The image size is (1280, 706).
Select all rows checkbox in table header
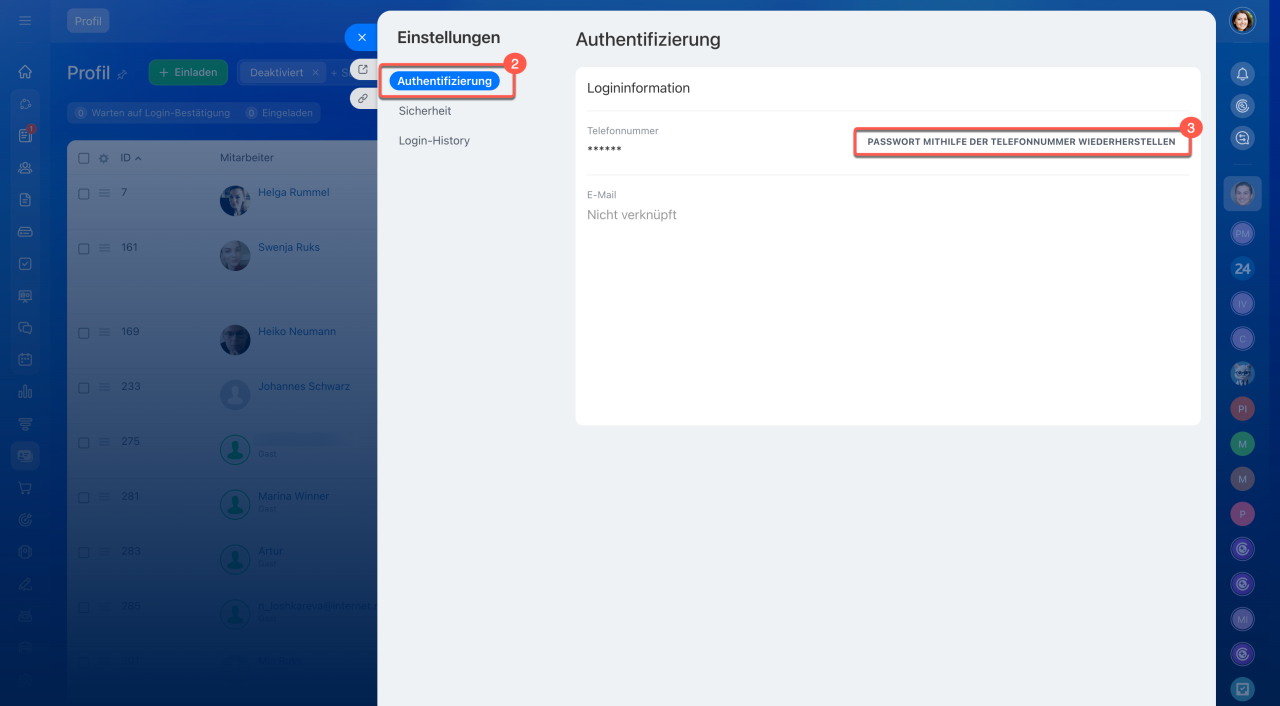tap(84, 158)
